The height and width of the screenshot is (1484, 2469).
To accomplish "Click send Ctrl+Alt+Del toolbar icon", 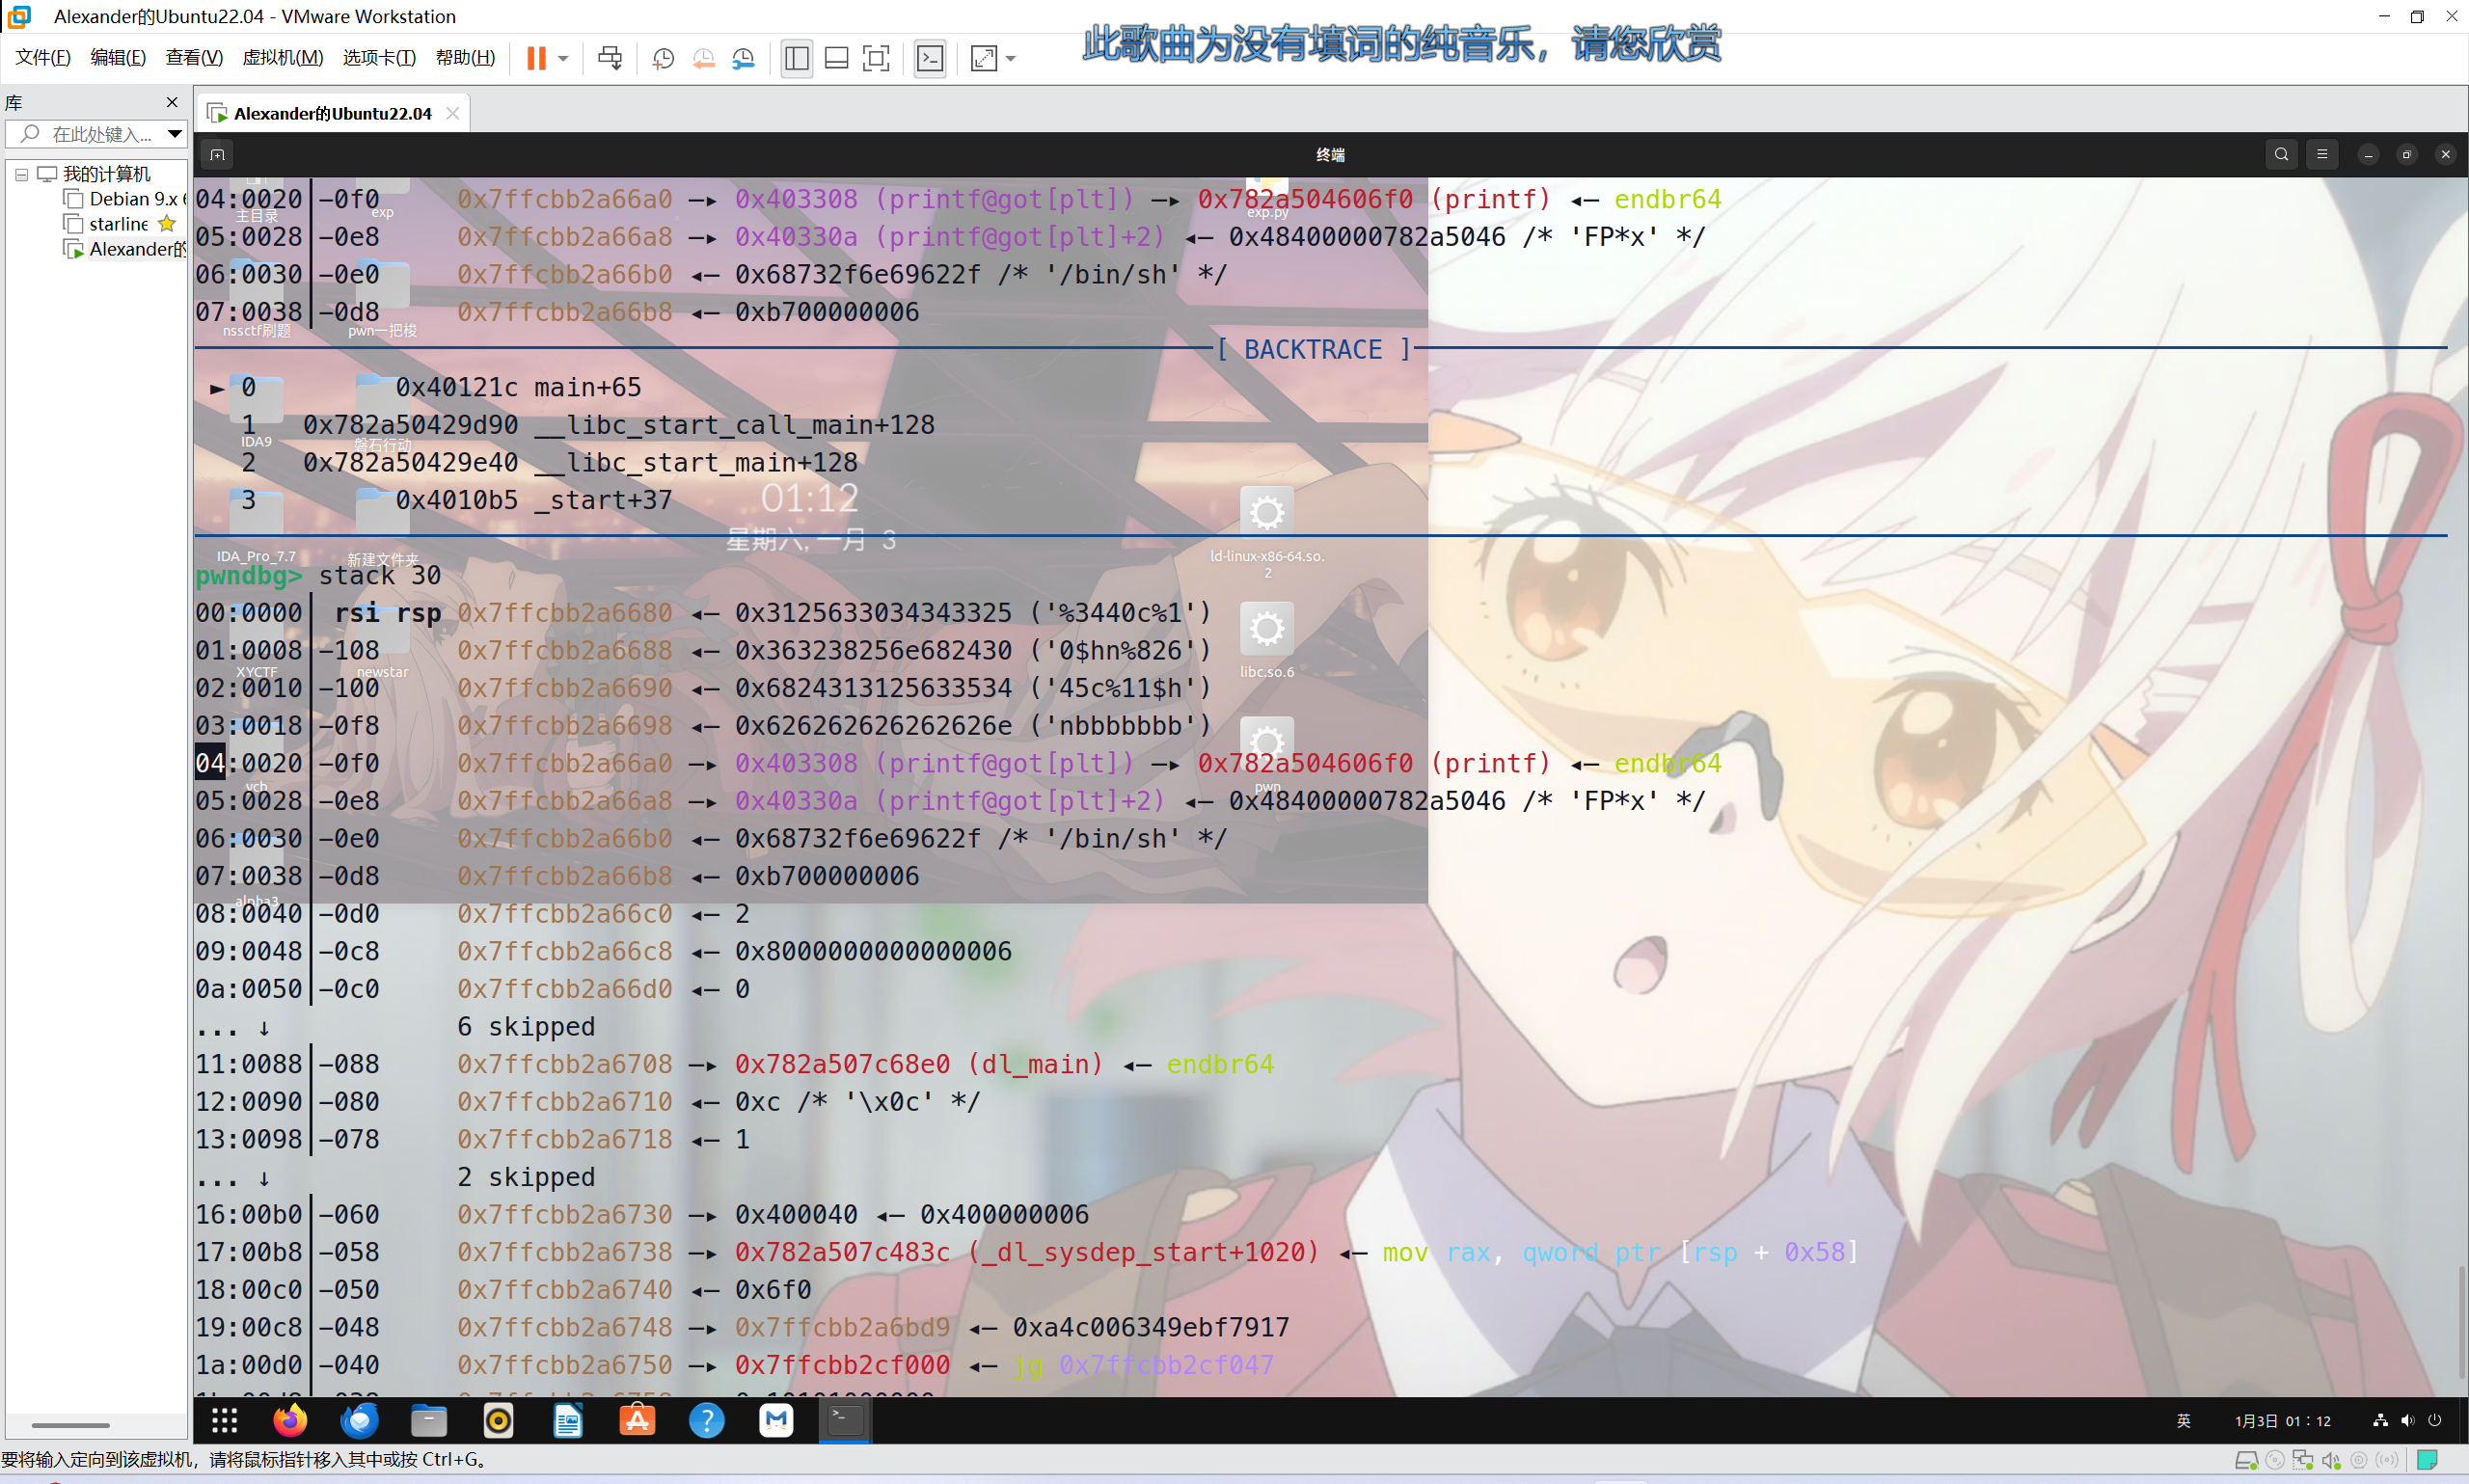I will click(x=609, y=58).
